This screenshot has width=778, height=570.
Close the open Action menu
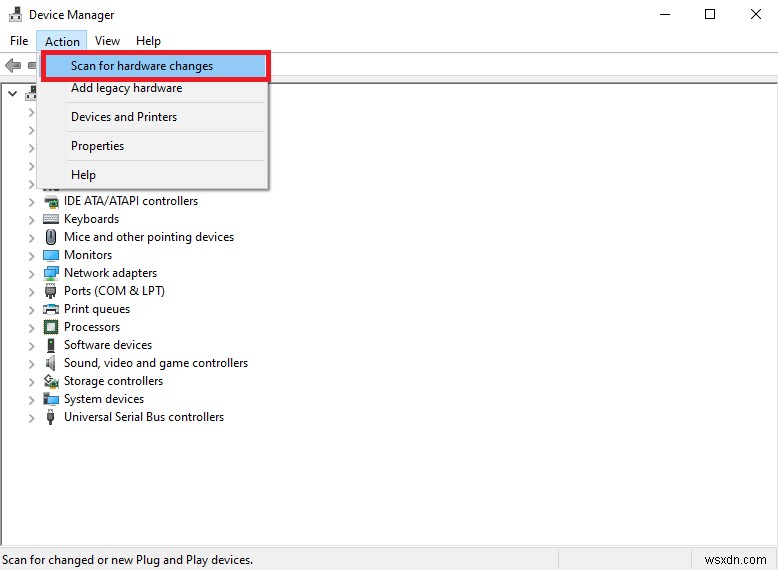62,41
